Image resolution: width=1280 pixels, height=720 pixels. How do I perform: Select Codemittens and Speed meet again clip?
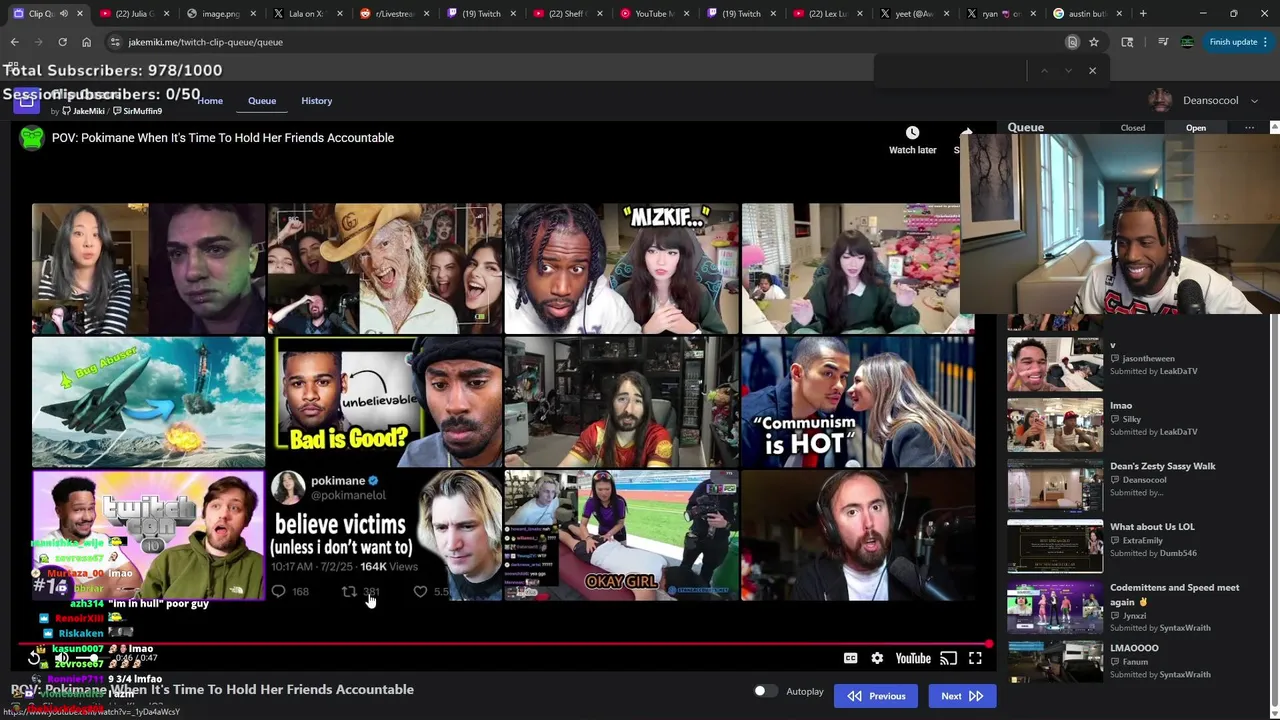tap(1133, 607)
